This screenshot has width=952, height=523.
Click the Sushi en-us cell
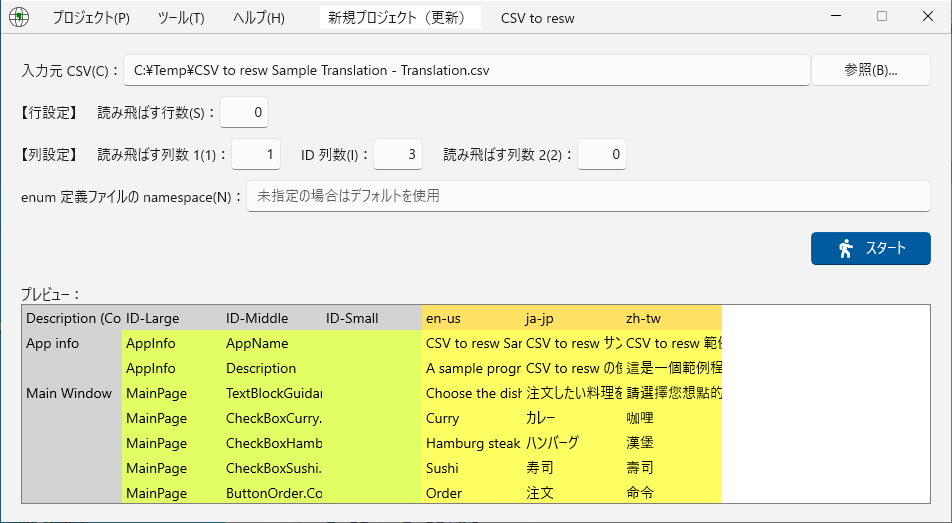tap(472, 468)
